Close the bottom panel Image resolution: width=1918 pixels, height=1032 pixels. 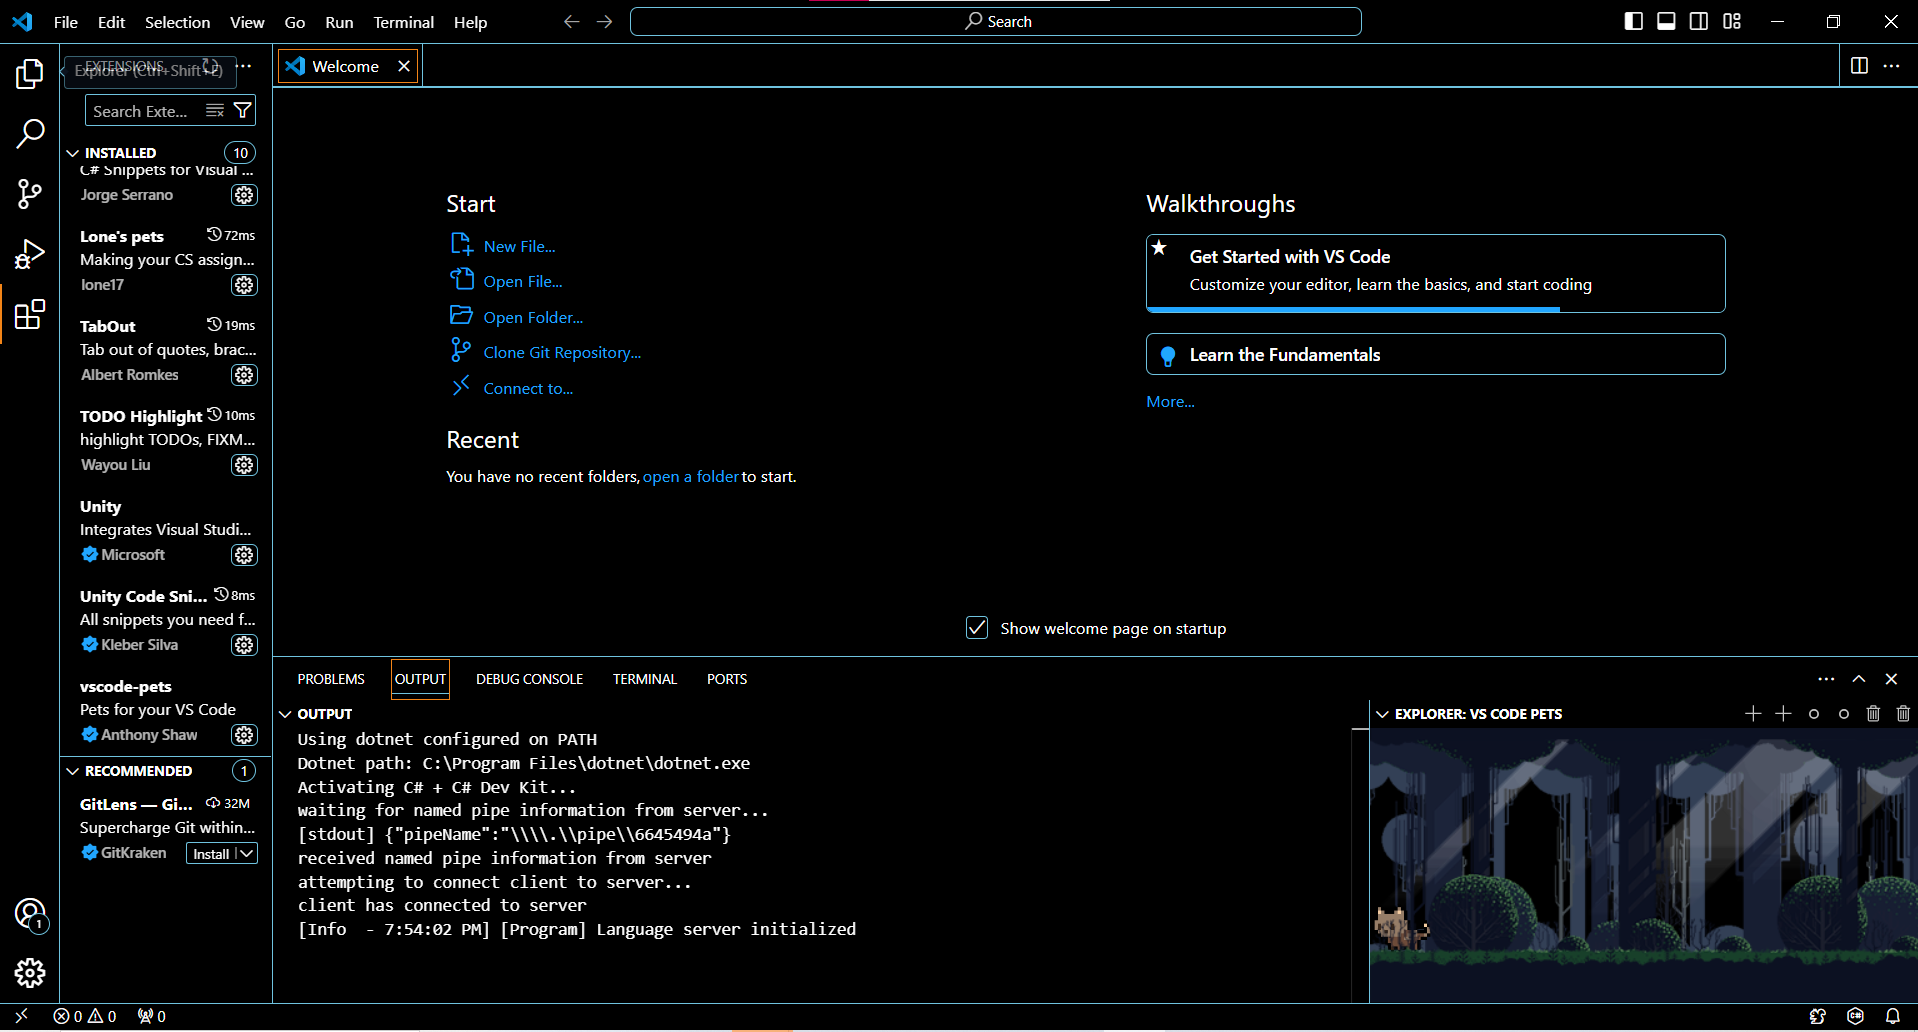click(1891, 679)
